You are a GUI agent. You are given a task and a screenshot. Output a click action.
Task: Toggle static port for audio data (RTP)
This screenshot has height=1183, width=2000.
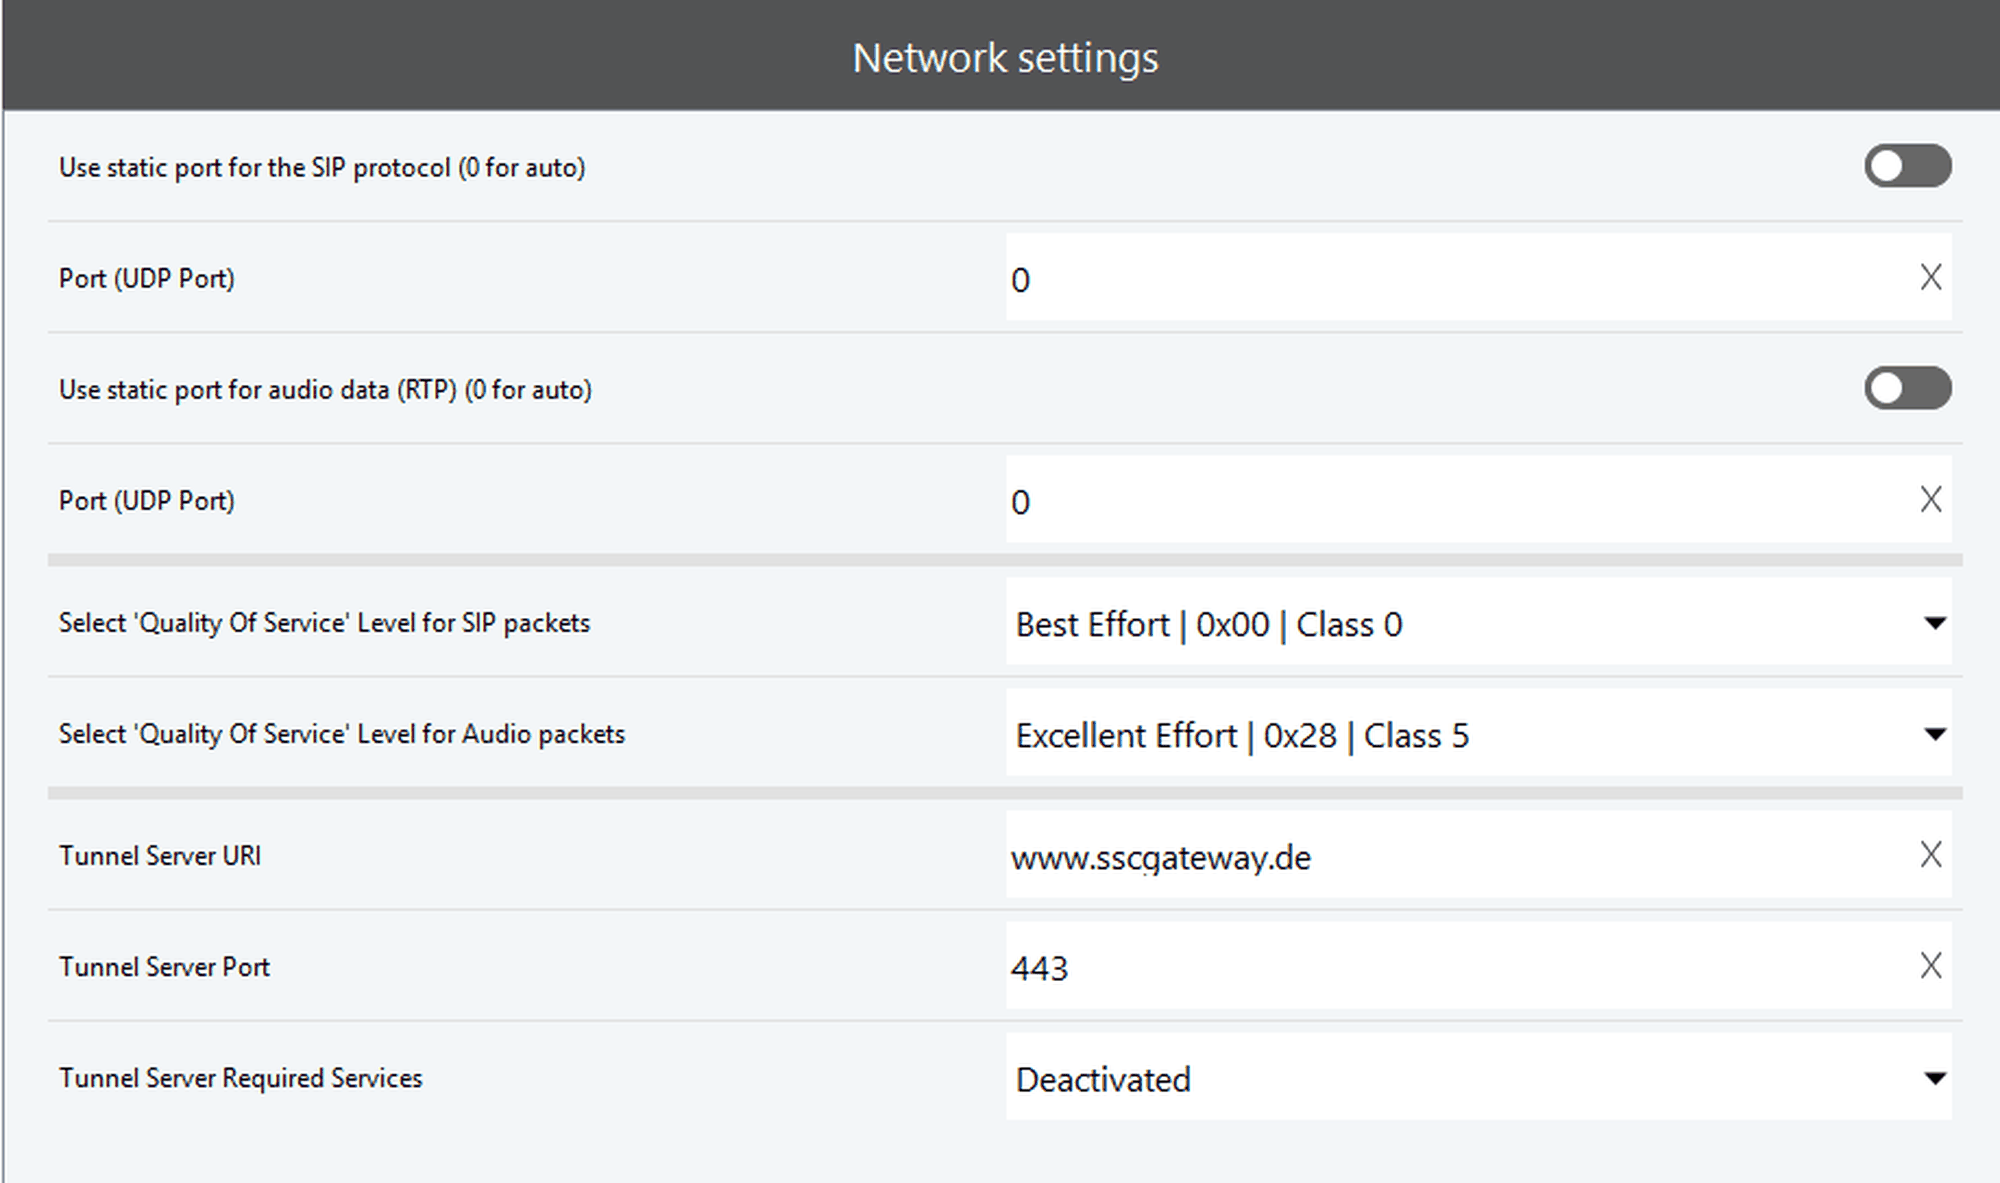coord(1906,388)
